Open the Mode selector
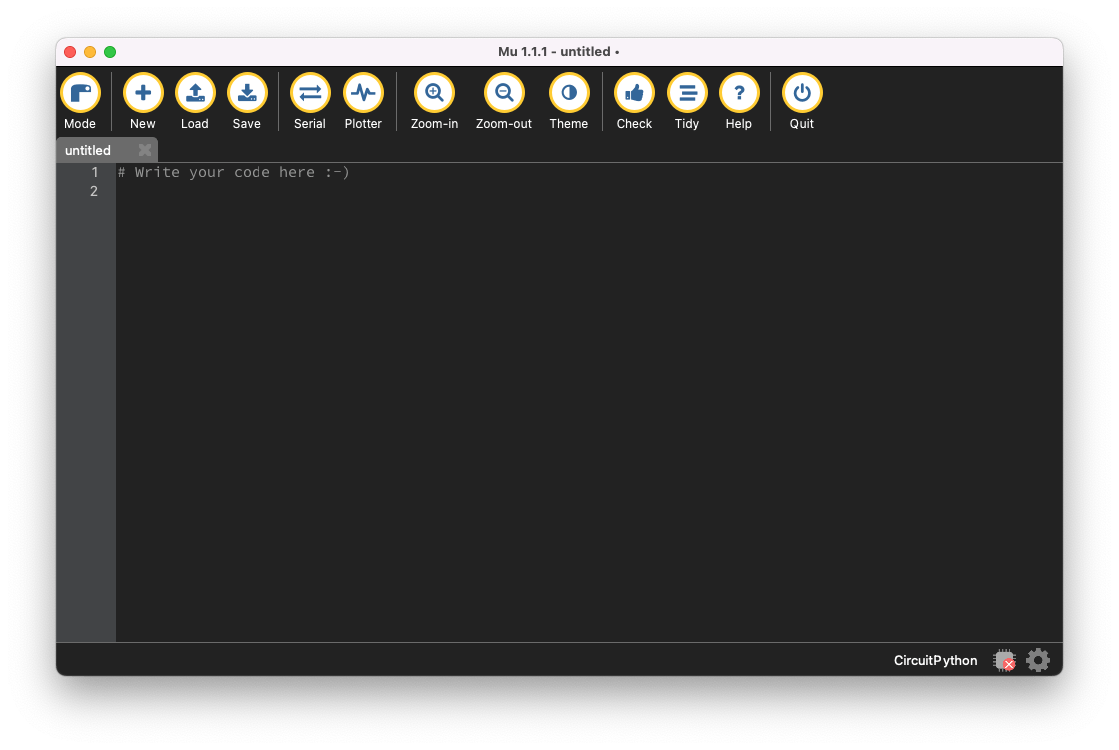Screen dimensions: 1119x750 pyautogui.click(x=80, y=102)
